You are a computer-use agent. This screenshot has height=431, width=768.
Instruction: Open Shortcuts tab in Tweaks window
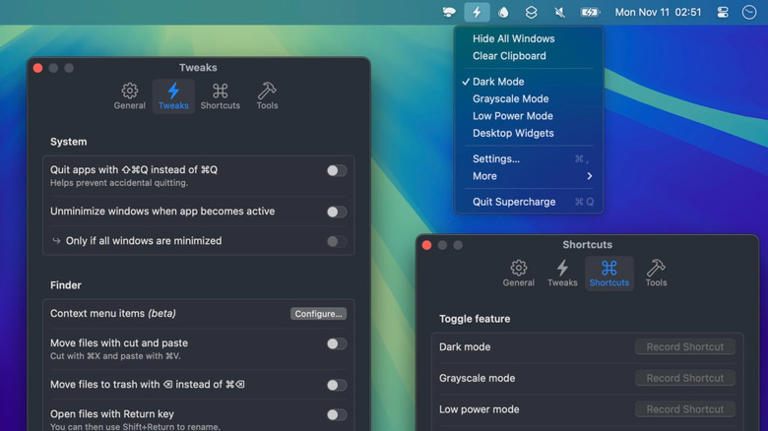click(x=220, y=96)
